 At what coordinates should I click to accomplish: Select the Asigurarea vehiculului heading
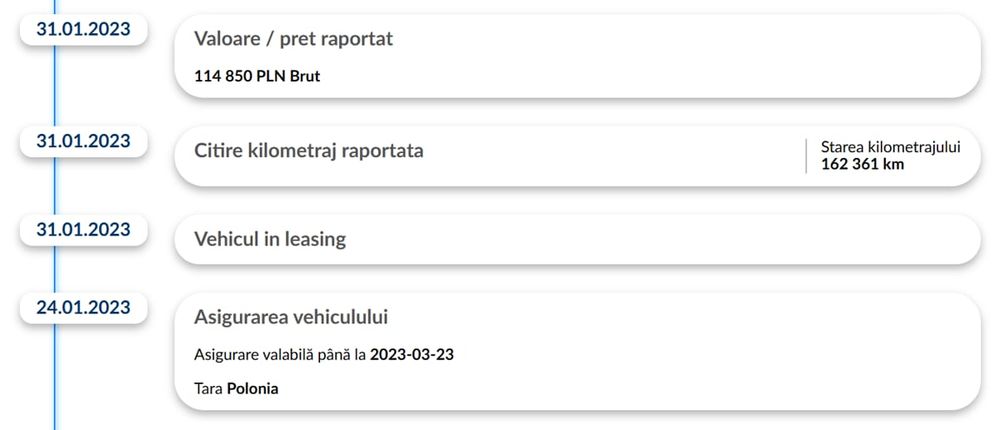point(291,317)
